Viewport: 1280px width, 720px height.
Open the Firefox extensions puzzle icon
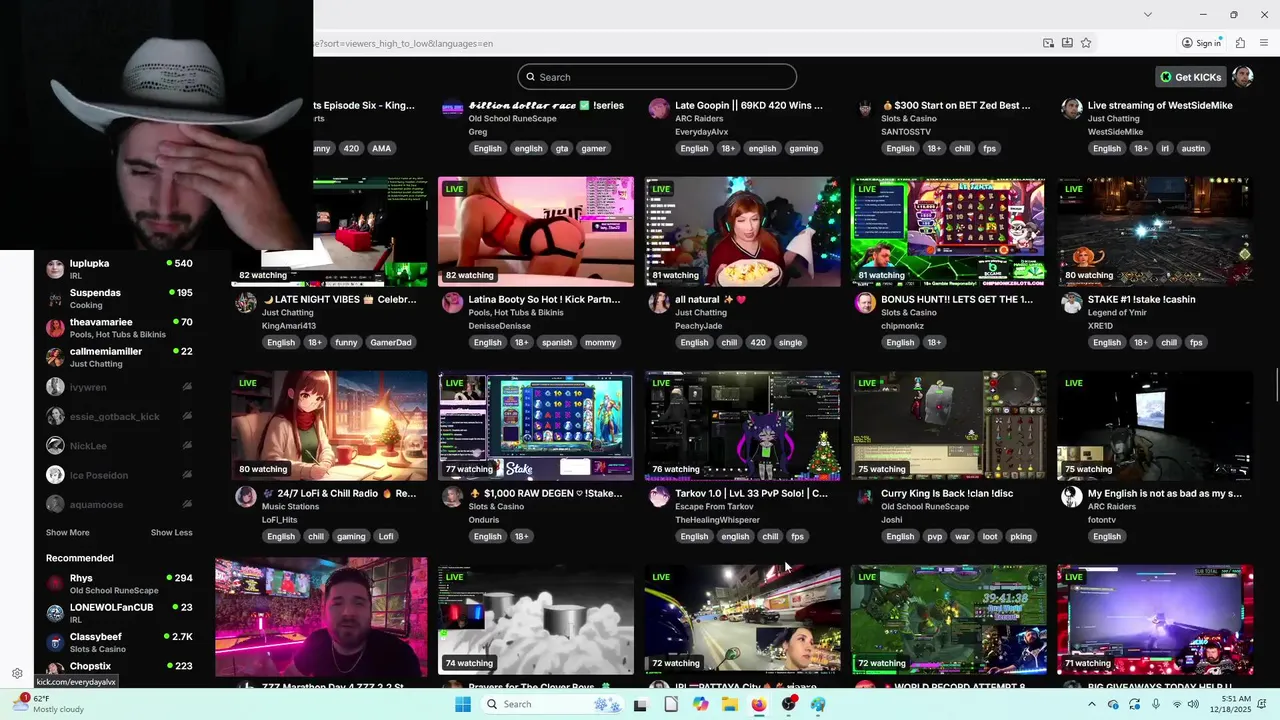1240,43
